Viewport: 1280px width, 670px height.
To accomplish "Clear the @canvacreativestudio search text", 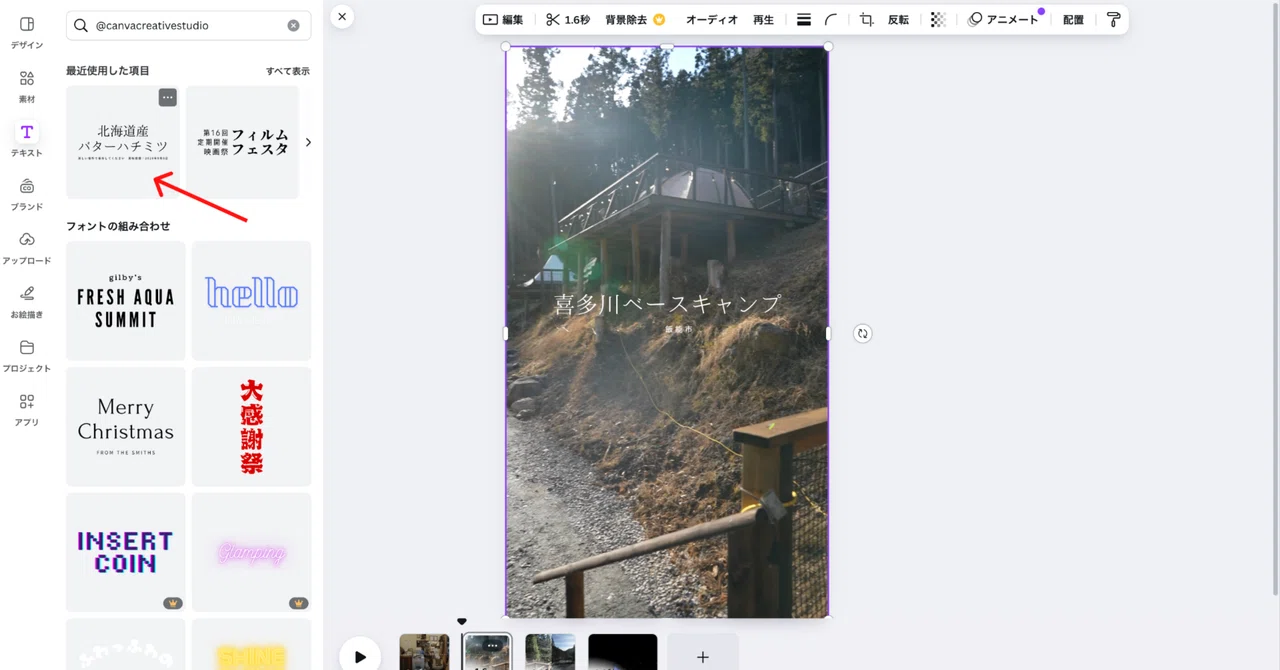I will point(293,25).
